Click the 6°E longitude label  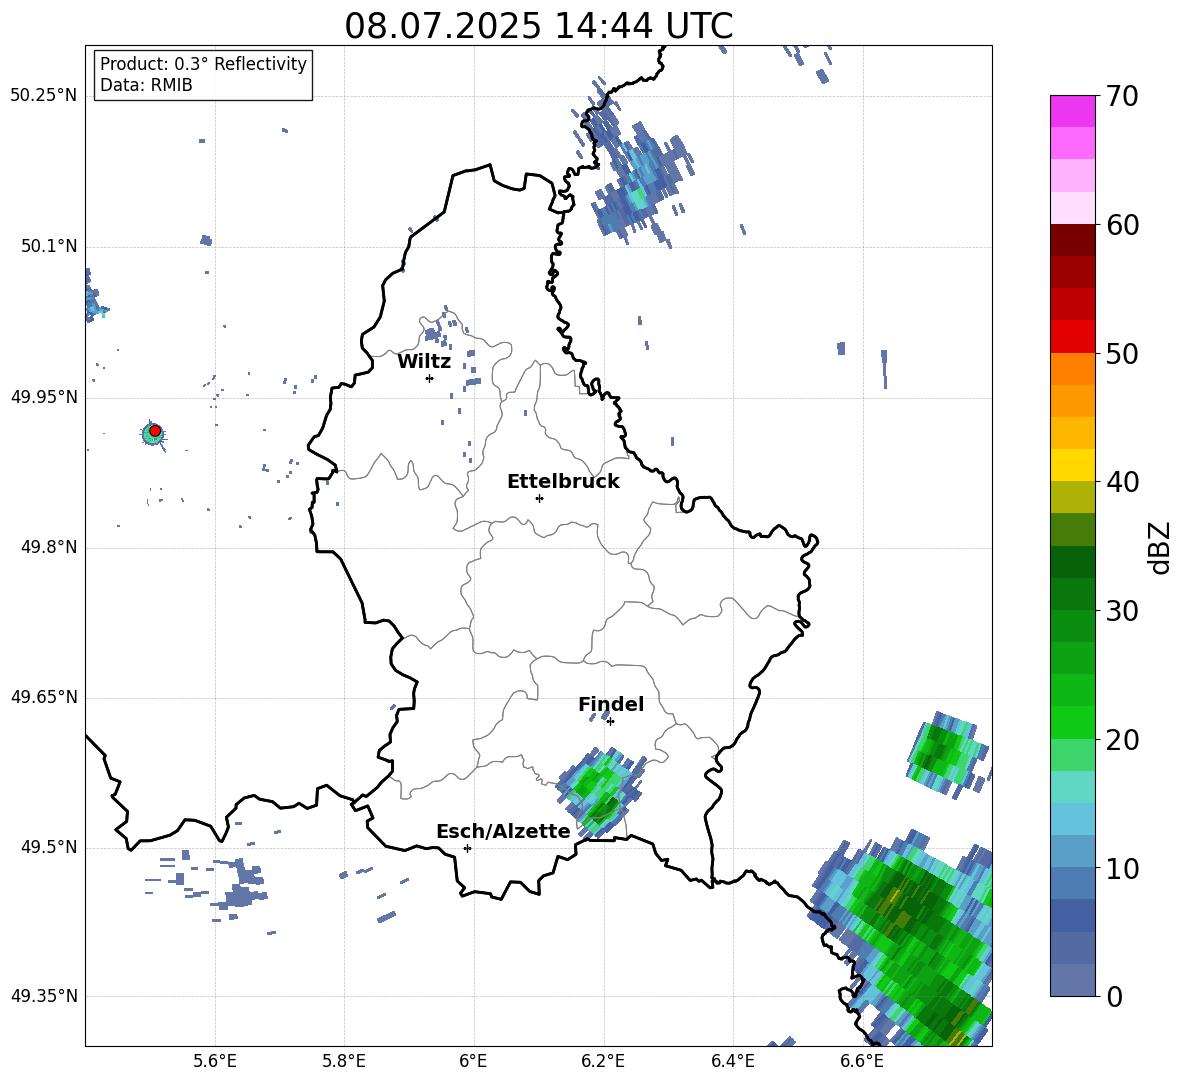point(473,1061)
